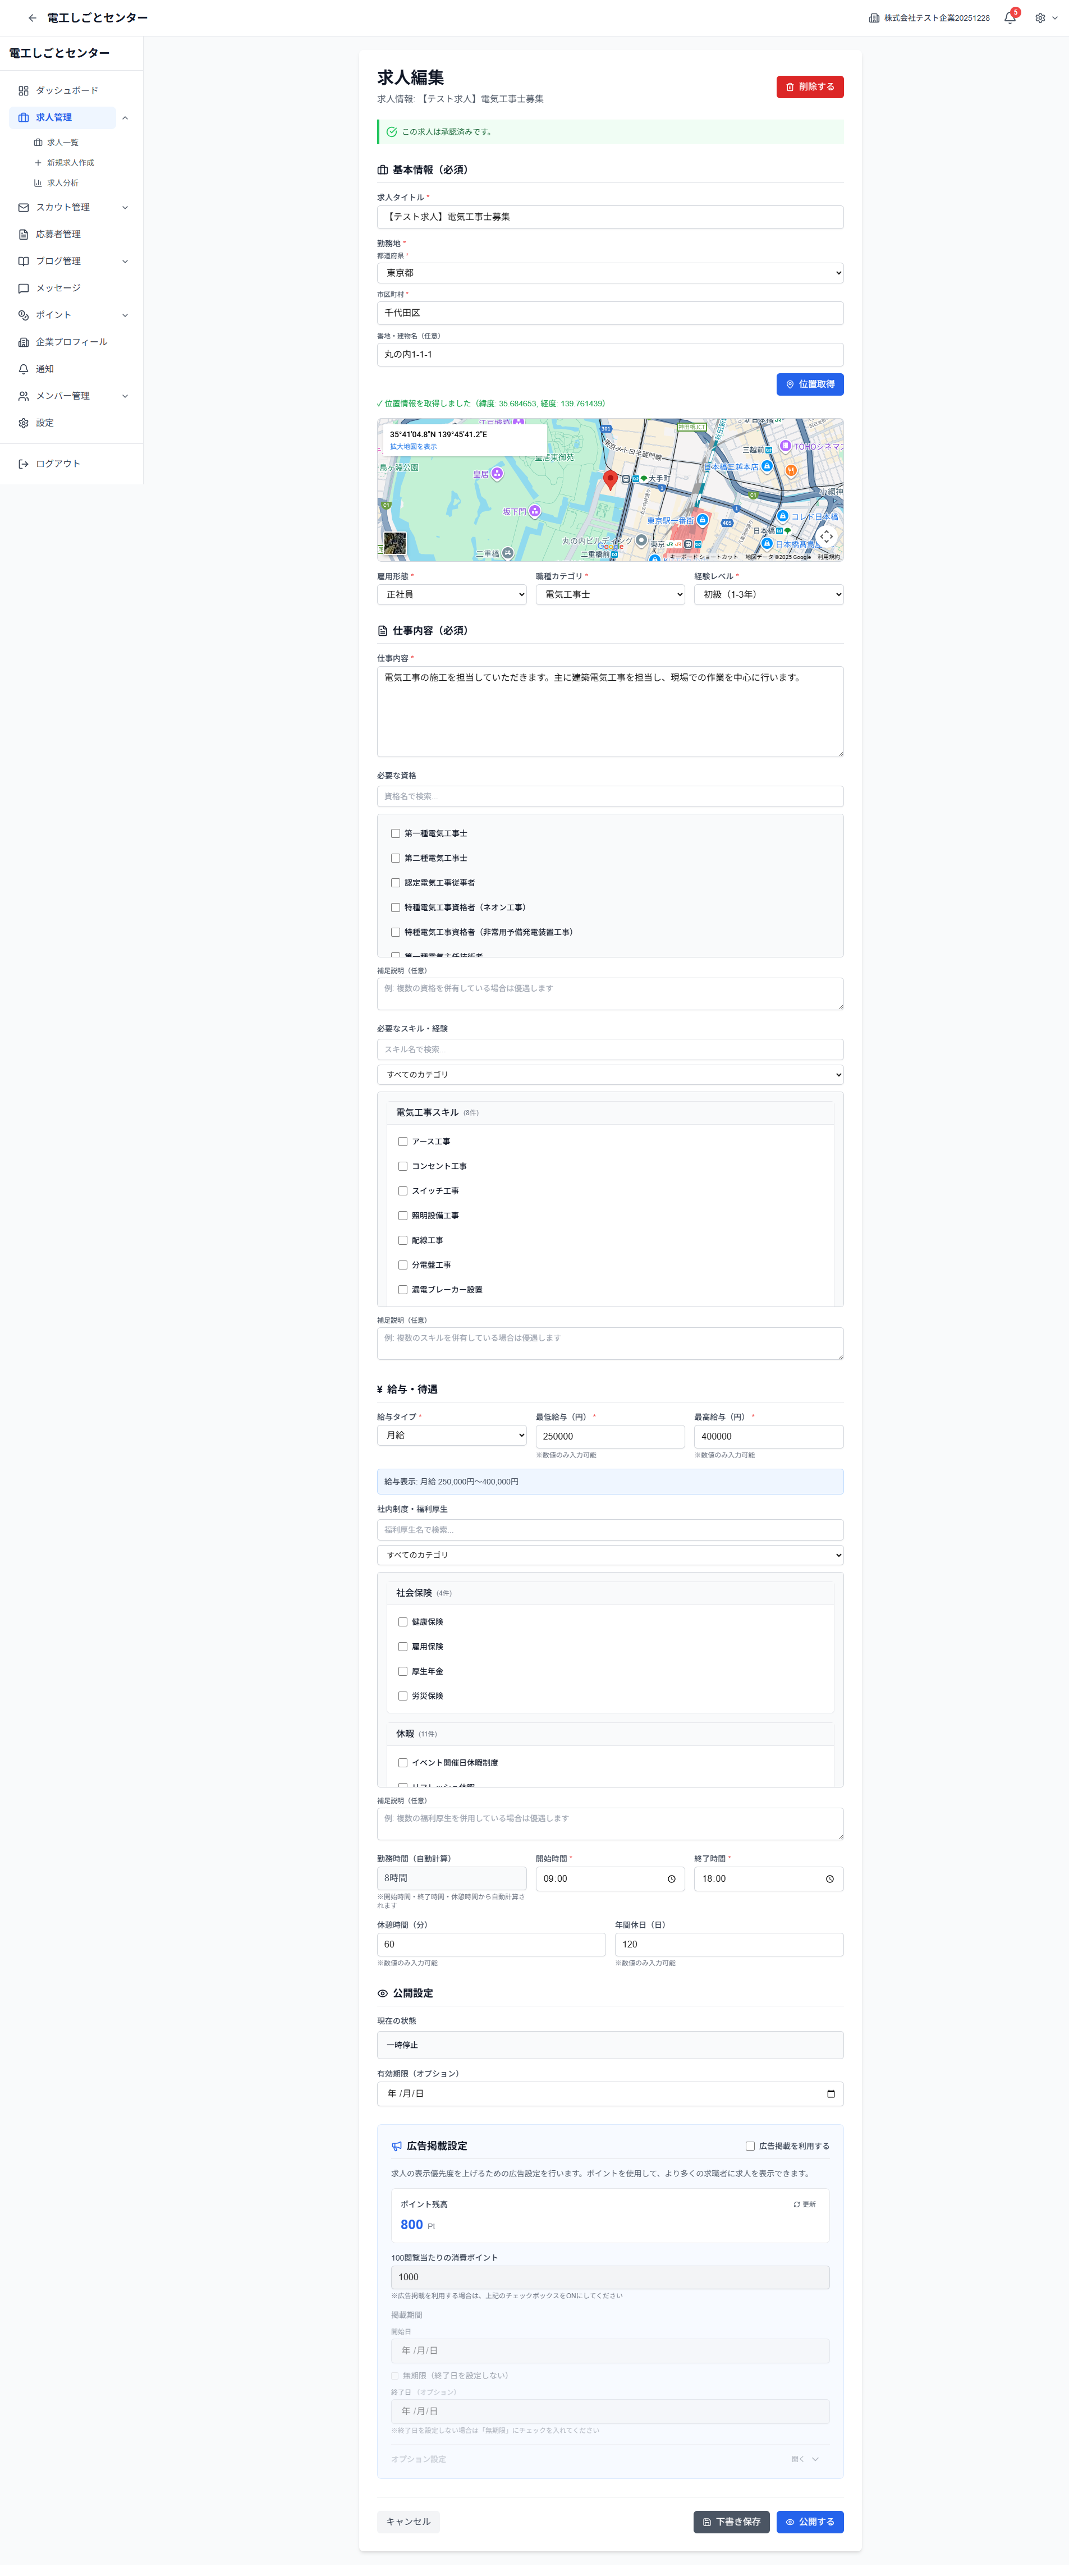Image resolution: width=1069 pixels, height=2576 pixels.
Task: Click the 更新 refresh icon for point balance
Action: (x=797, y=2204)
